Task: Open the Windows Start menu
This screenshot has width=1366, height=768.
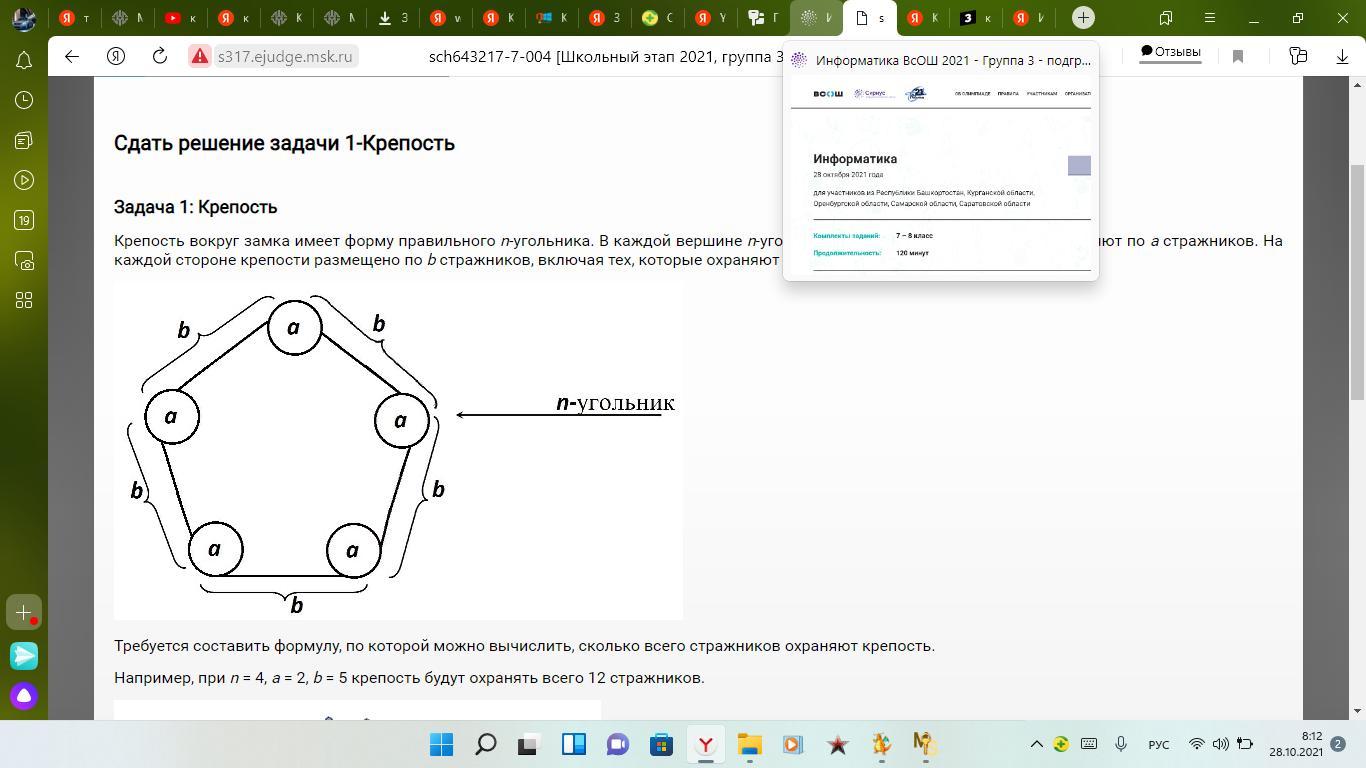Action: pyautogui.click(x=441, y=744)
